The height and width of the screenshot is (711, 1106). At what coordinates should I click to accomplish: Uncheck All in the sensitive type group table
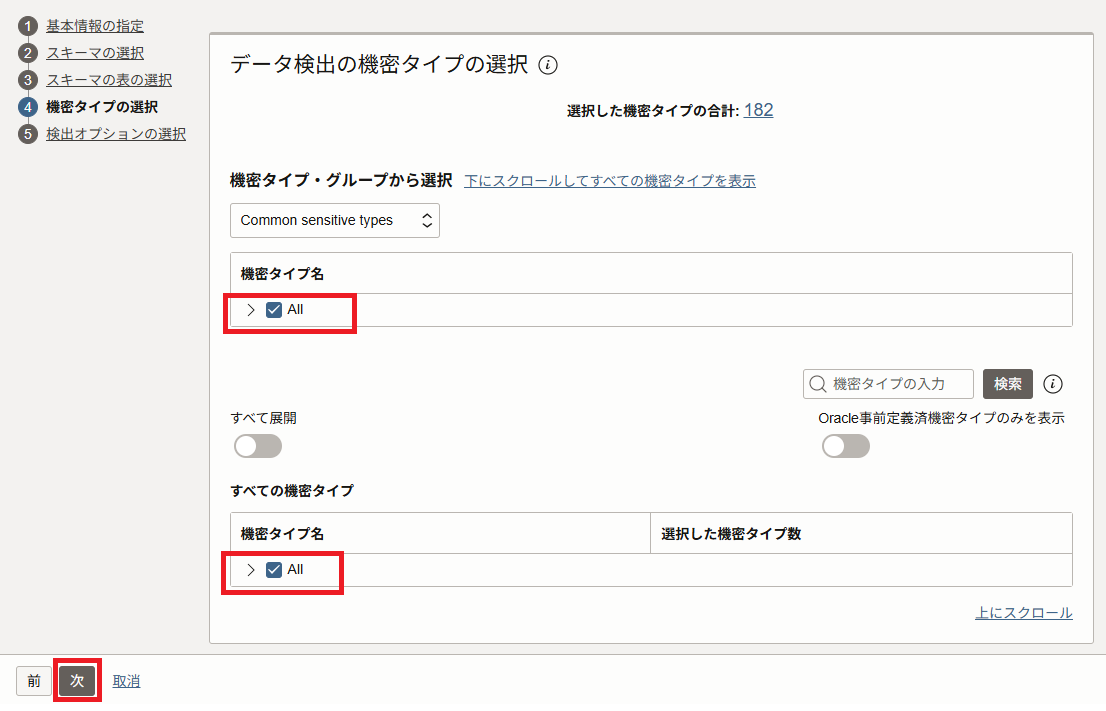click(274, 310)
